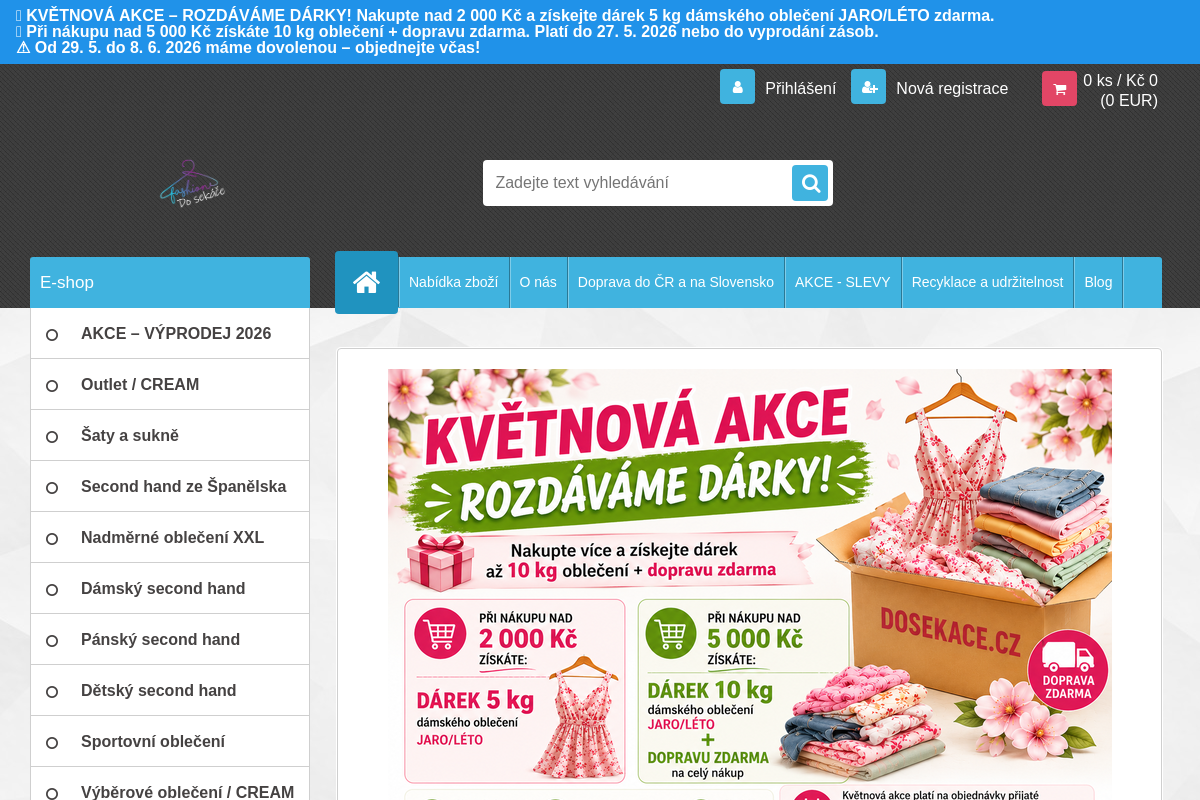Click the Do sekáče store logo

pyautogui.click(x=192, y=183)
